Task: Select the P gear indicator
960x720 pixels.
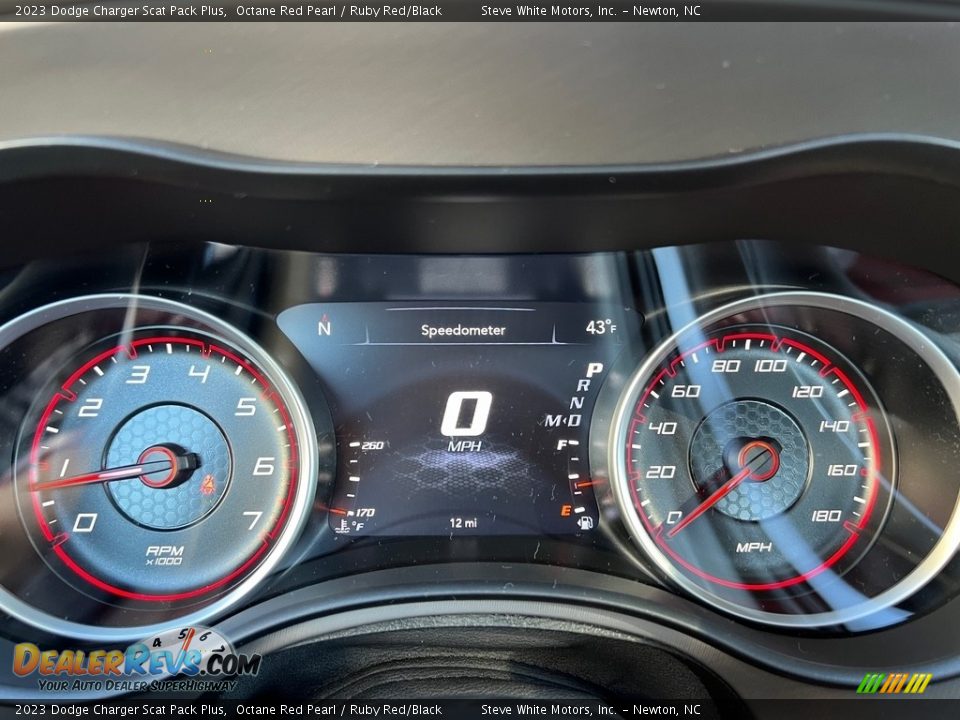Action: [594, 370]
